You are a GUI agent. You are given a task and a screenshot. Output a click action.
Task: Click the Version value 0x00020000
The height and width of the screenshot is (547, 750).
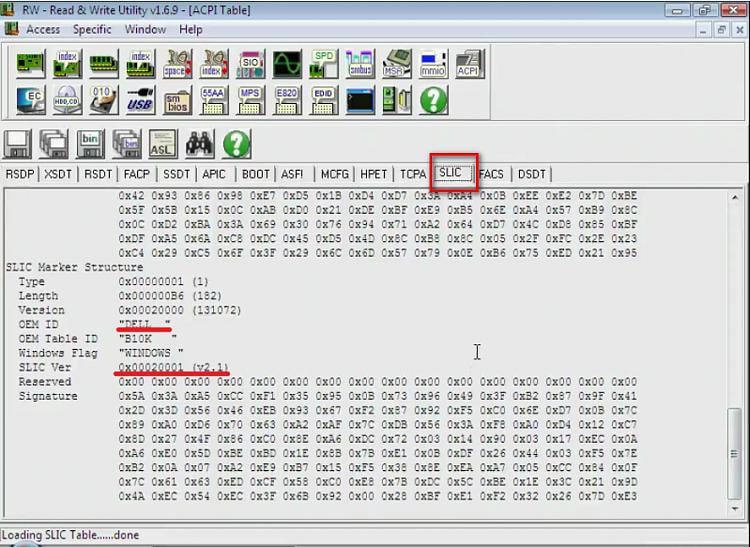pos(152,310)
